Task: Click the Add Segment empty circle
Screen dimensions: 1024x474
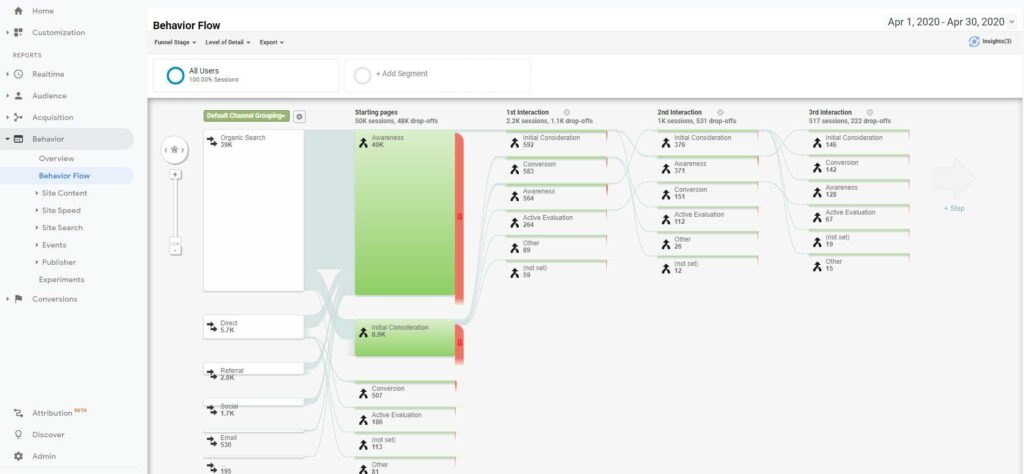Action: pos(362,76)
